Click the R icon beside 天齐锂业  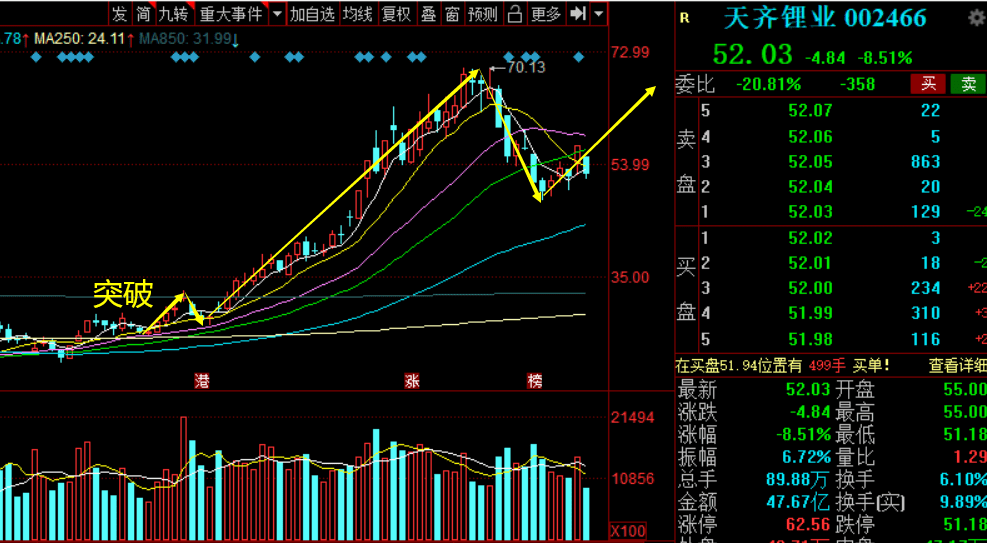684,18
